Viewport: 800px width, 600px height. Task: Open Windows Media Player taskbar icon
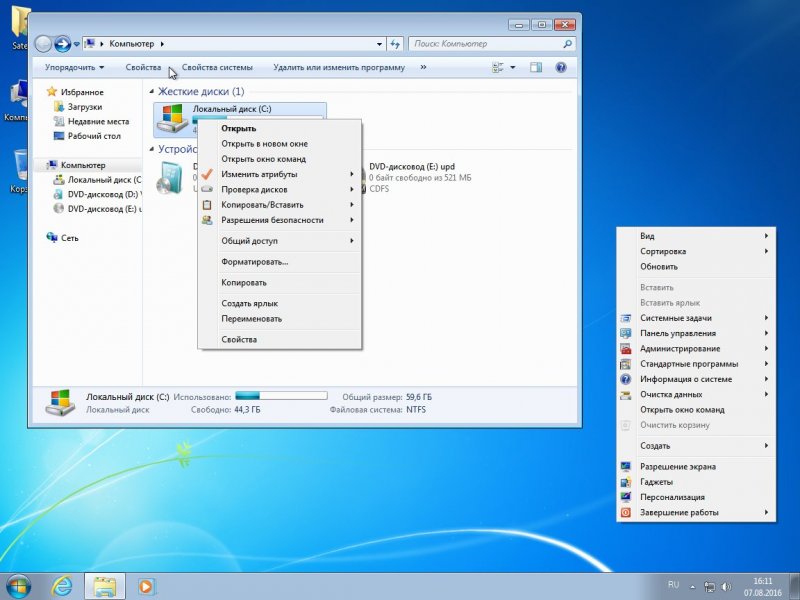(x=146, y=586)
